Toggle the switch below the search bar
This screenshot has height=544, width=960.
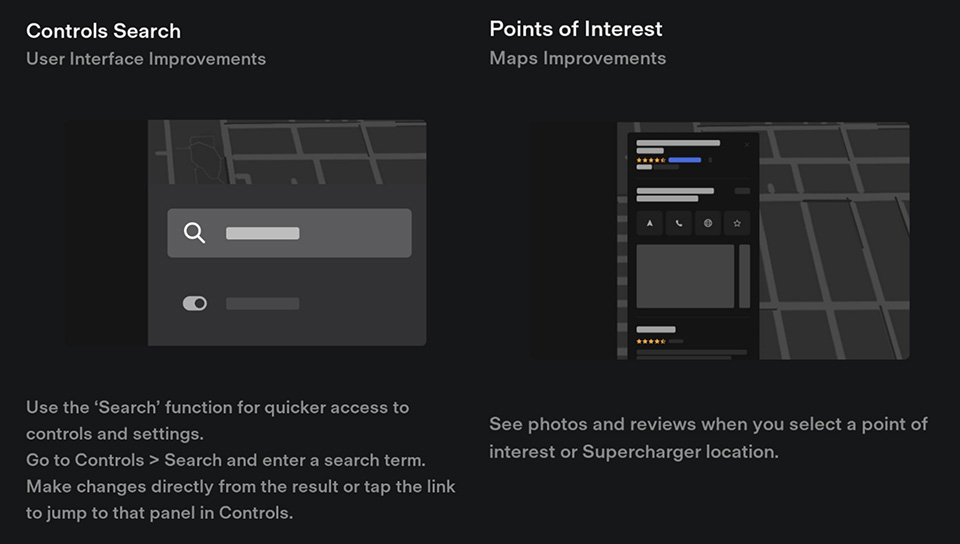pyautogui.click(x=195, y=303)
